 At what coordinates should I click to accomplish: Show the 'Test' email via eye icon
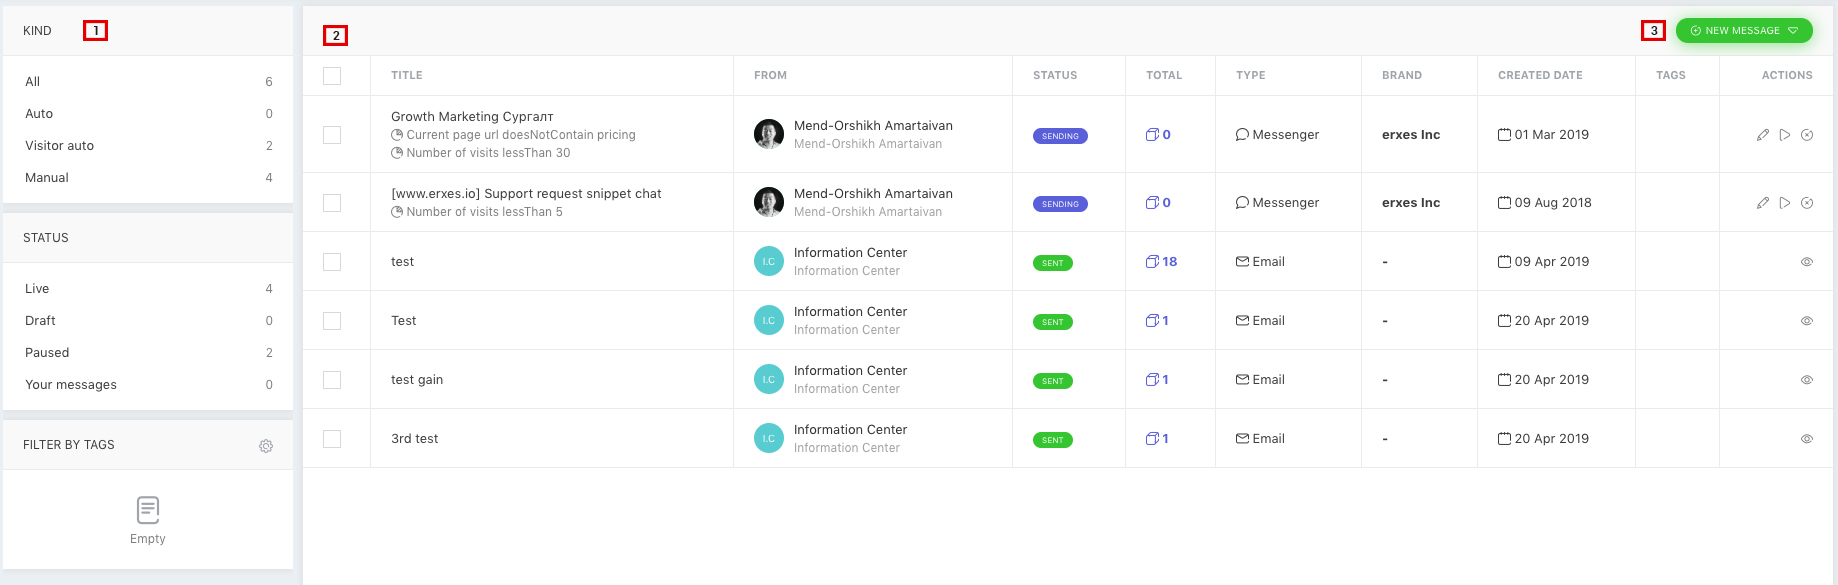[1807, 321]
